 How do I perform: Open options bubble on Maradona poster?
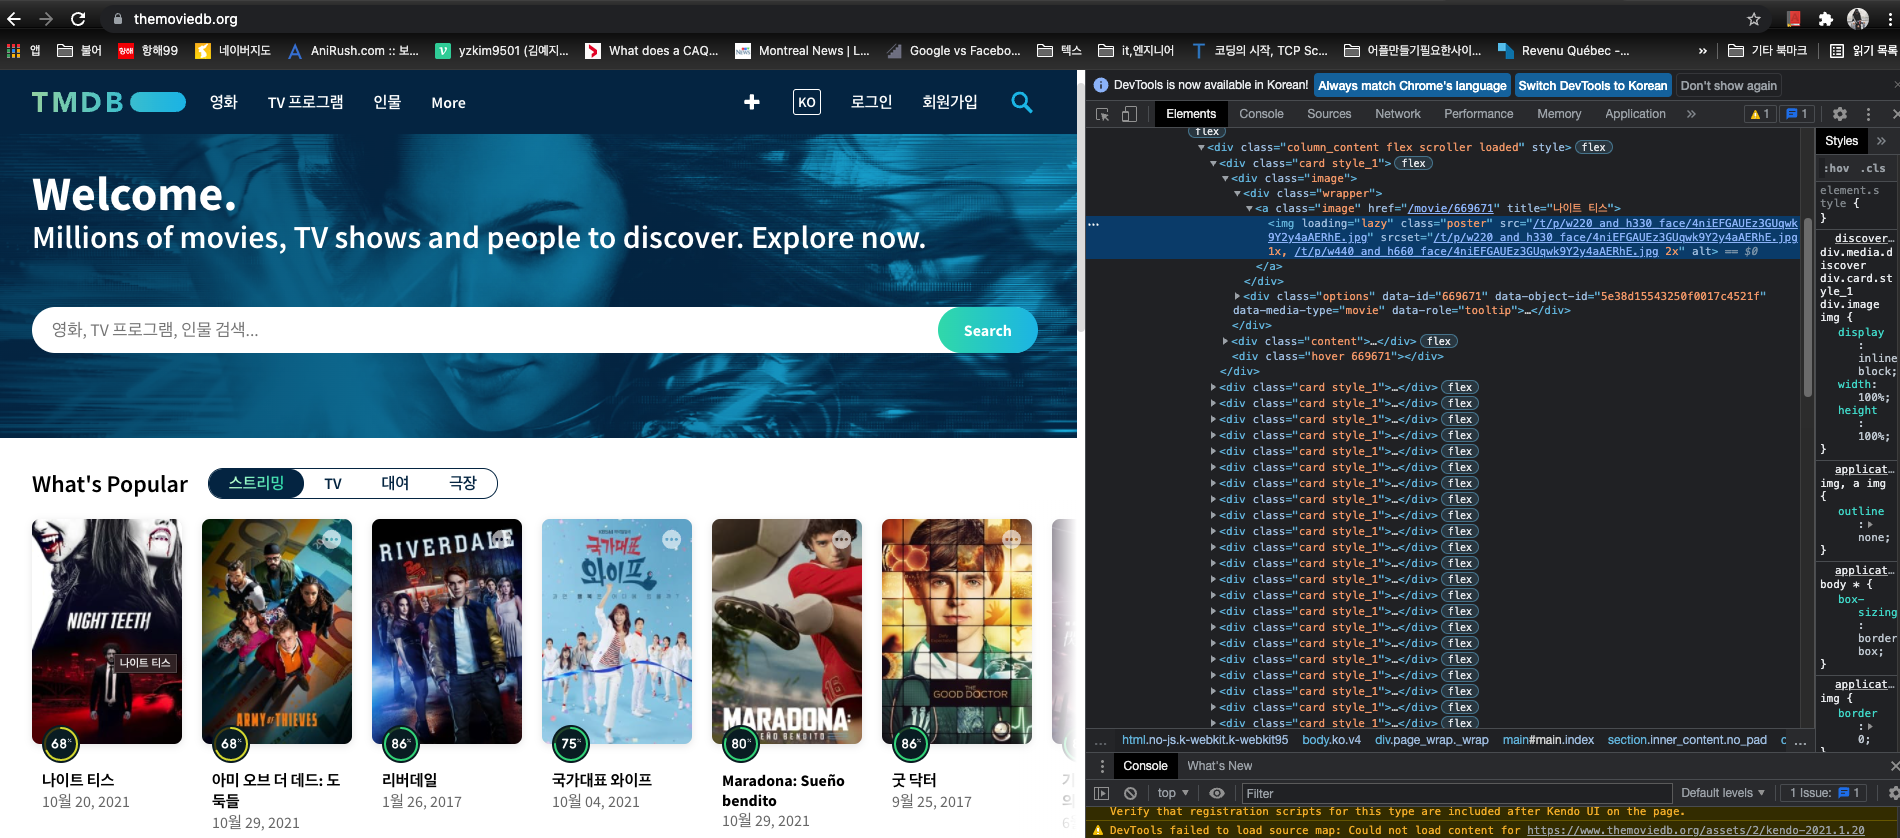point(841,540)
